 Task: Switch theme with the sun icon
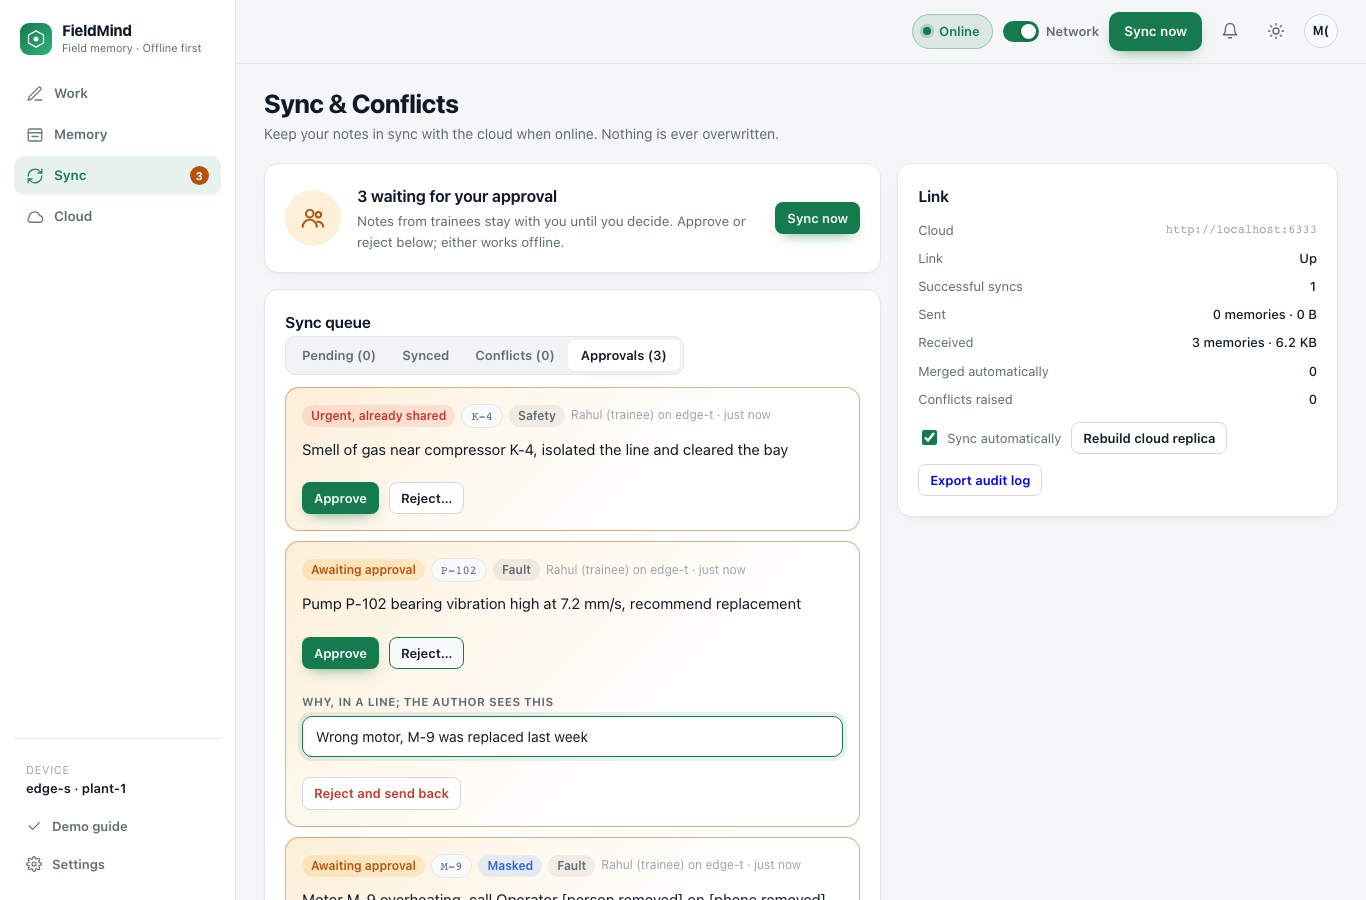click(x=1276, y=31)
